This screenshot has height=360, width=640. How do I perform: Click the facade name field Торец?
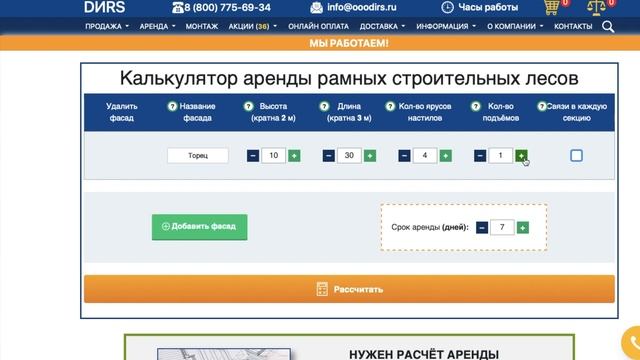(198, 156)
